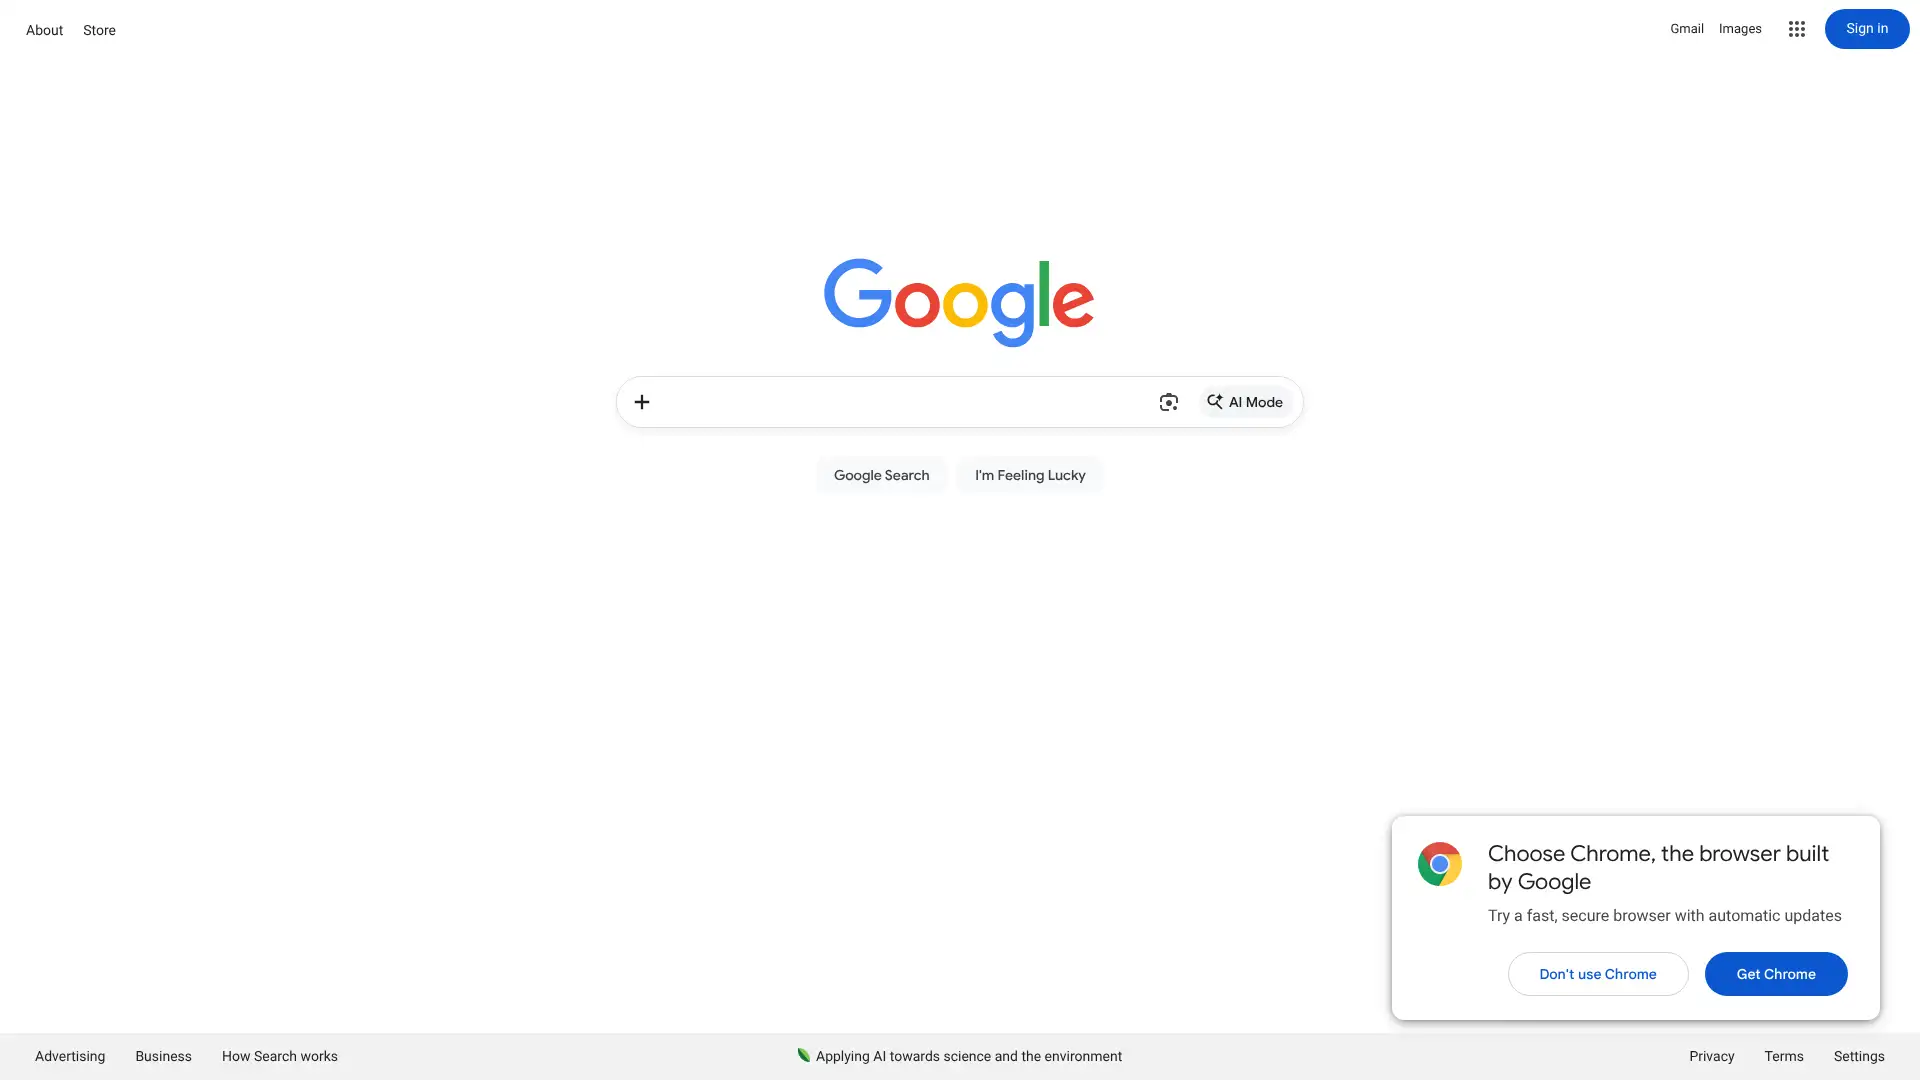Click the AI Mode sparkle search icon
This screenshot has width=1920, height=1080.
[x=1214, y=402]
